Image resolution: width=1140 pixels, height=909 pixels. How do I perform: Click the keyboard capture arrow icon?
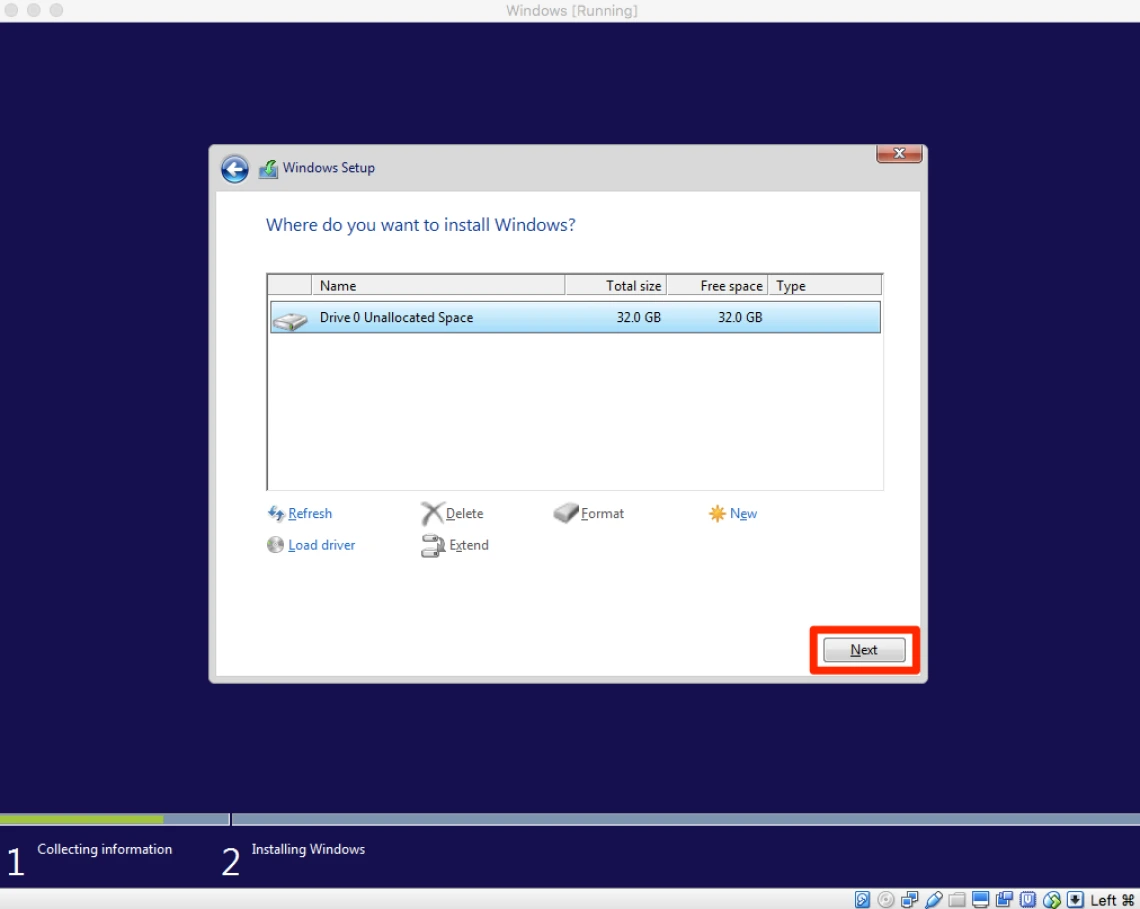click(1075, 900)
